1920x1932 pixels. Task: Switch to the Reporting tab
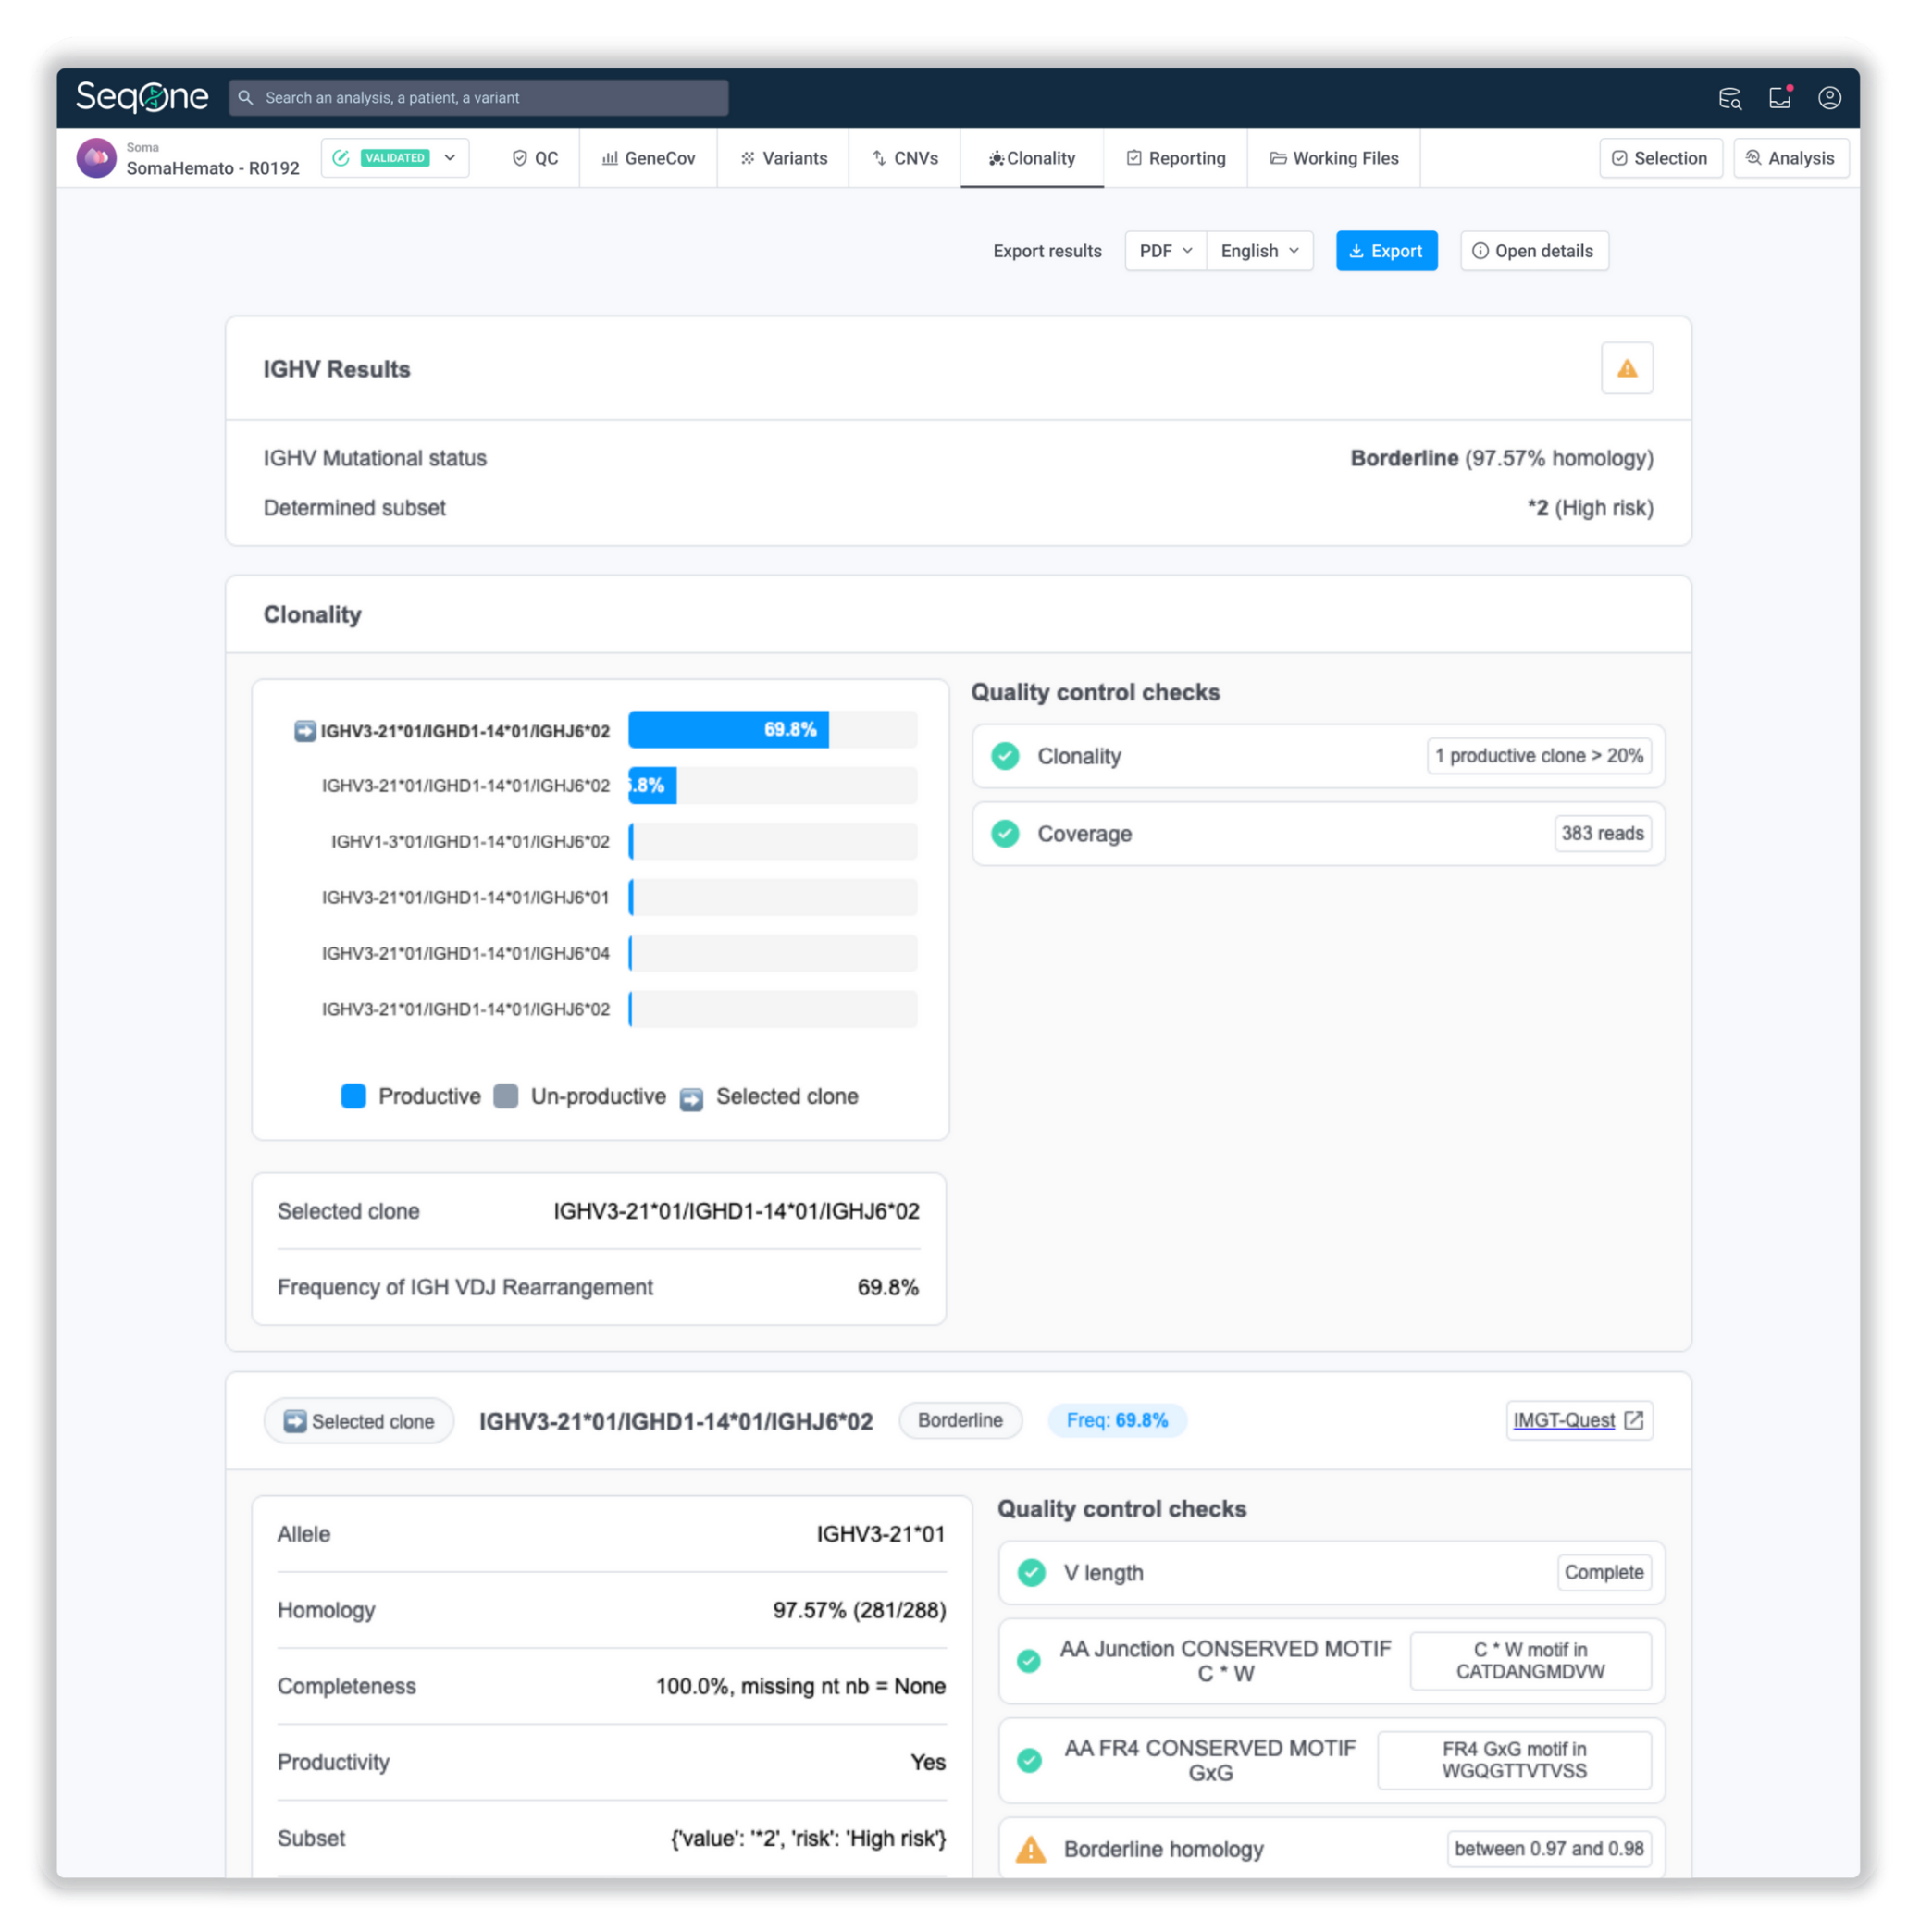pyautogui.click(x=1176, y=158)
